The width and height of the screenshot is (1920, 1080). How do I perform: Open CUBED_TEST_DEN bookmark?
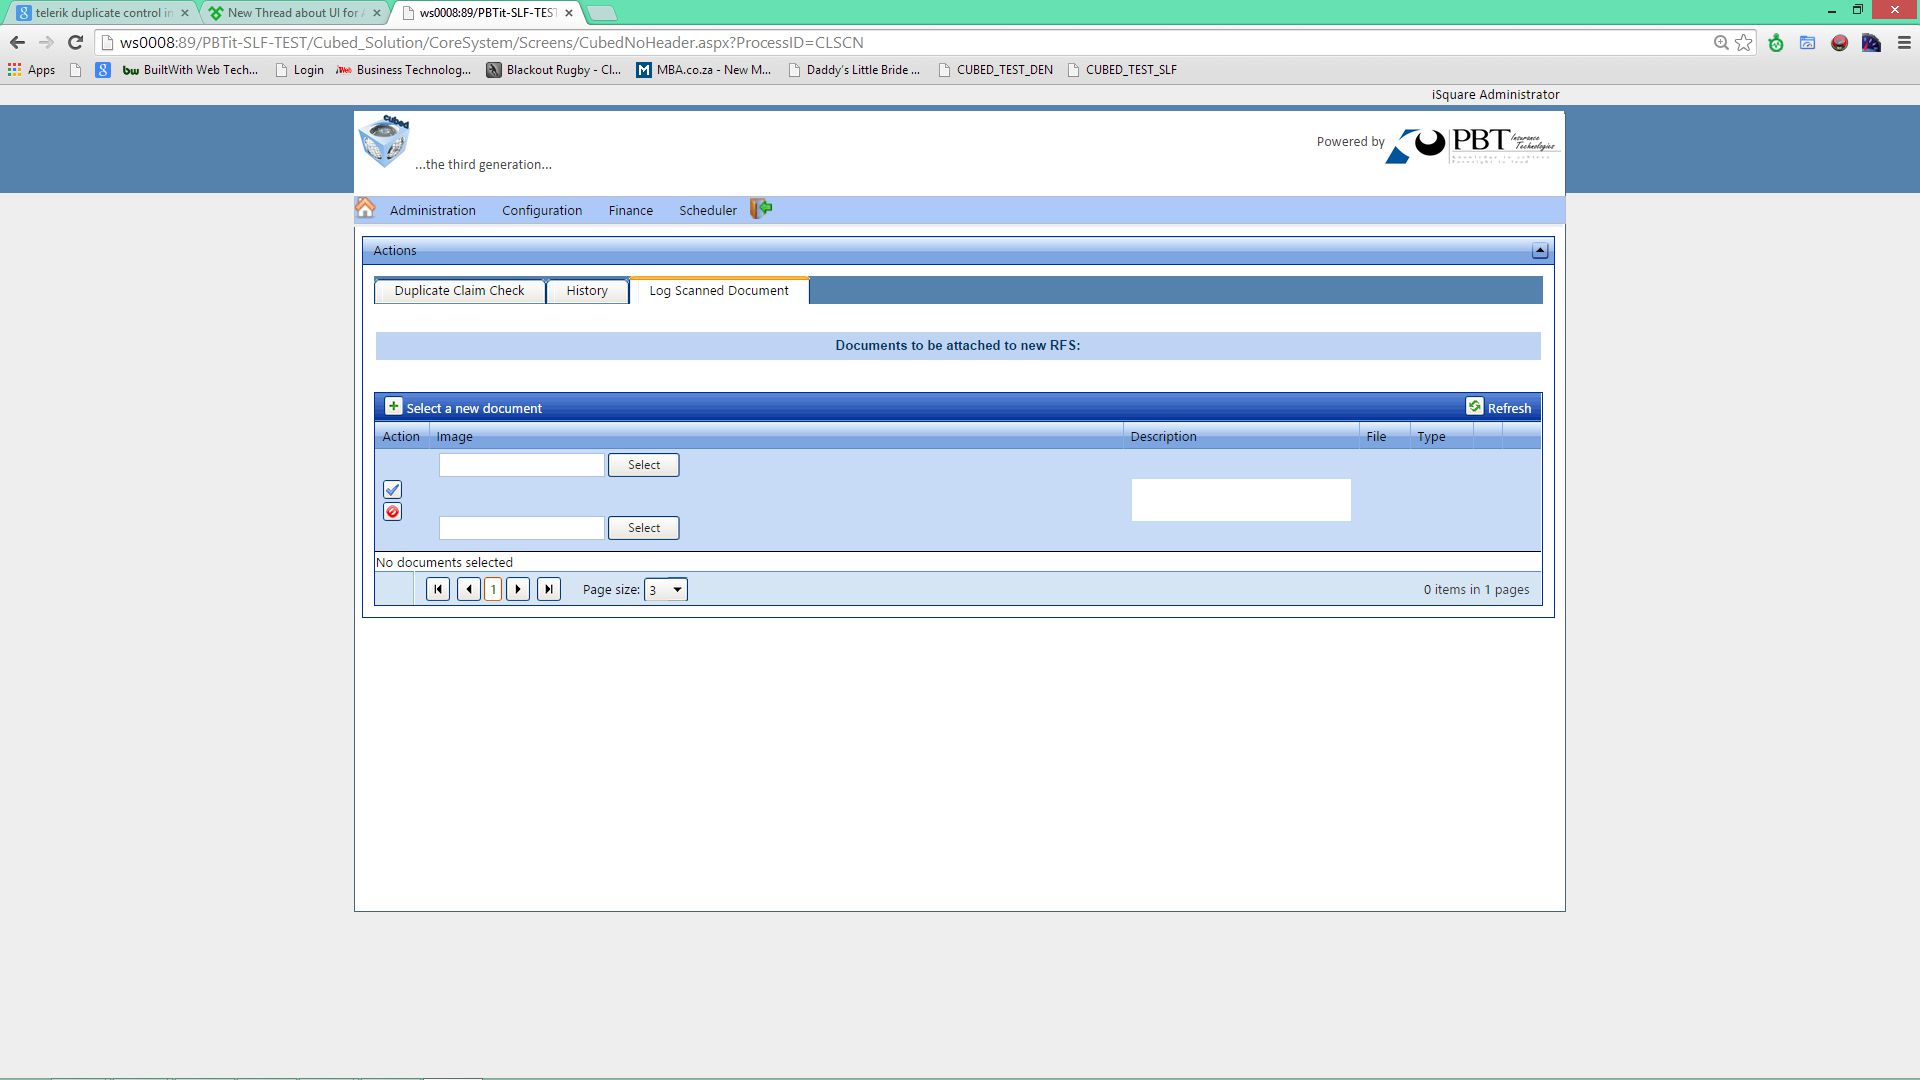pos(1003,70)
